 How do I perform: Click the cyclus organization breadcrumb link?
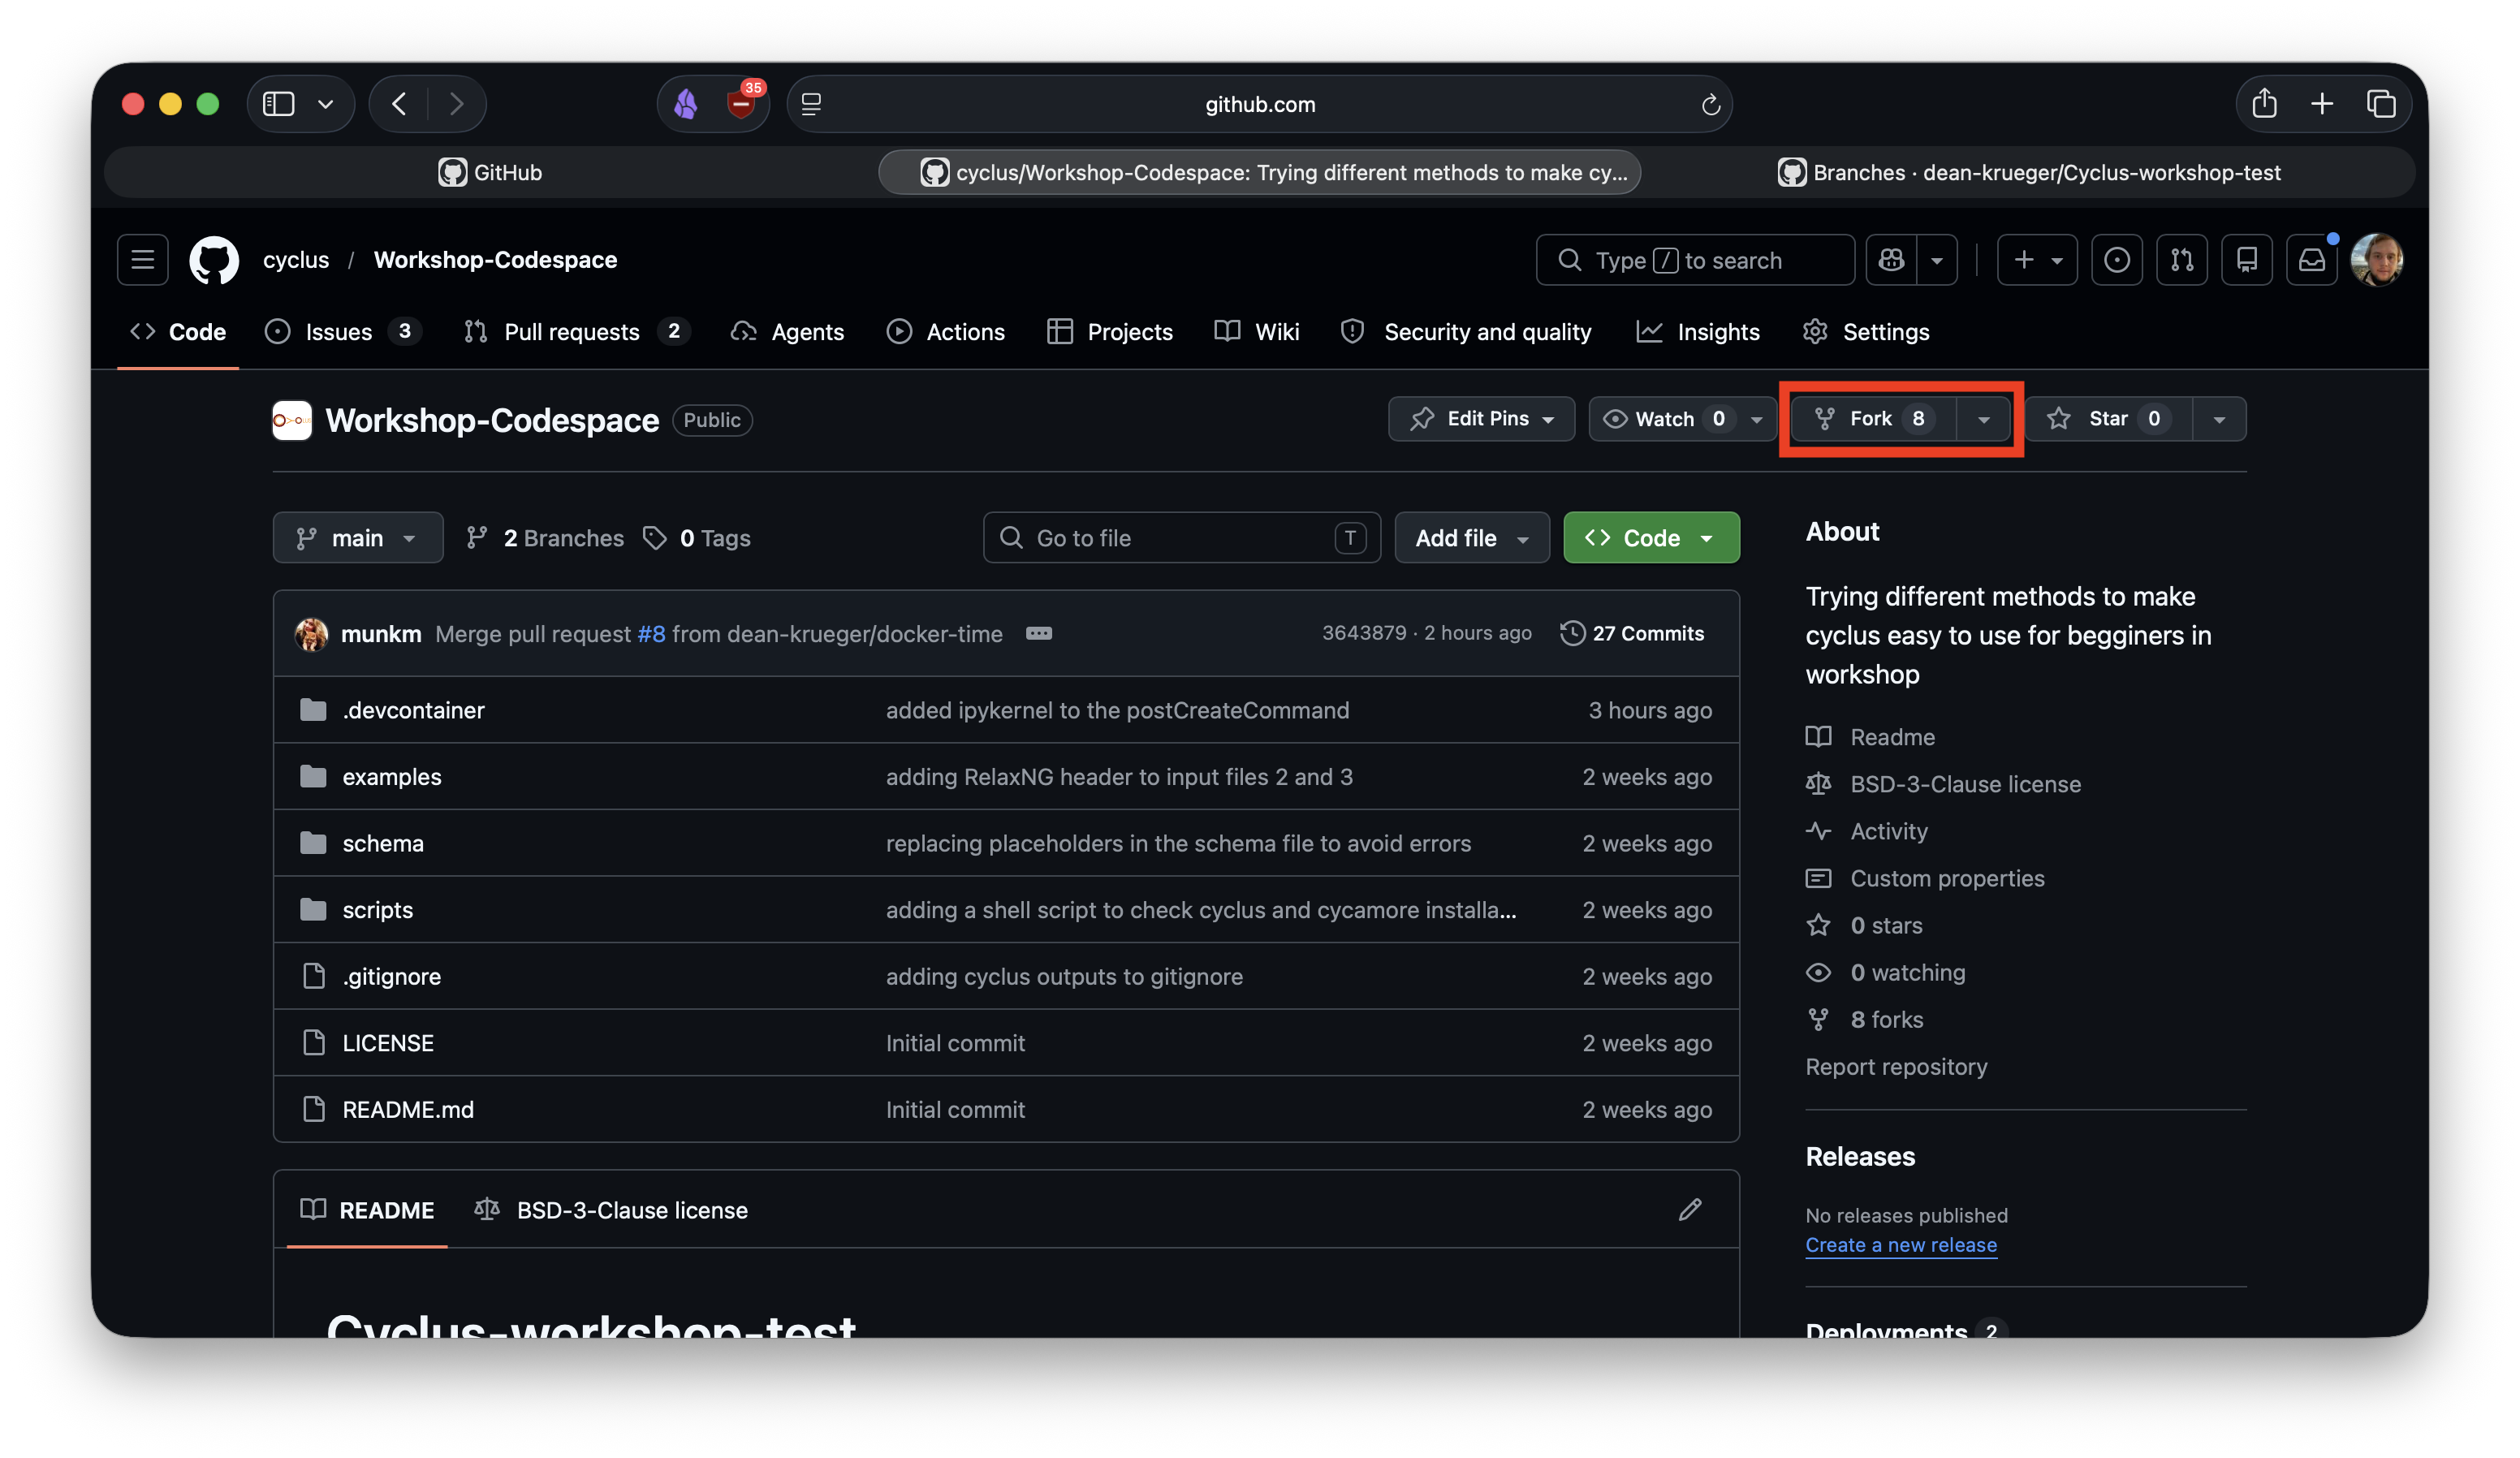[x=296, y=260]
